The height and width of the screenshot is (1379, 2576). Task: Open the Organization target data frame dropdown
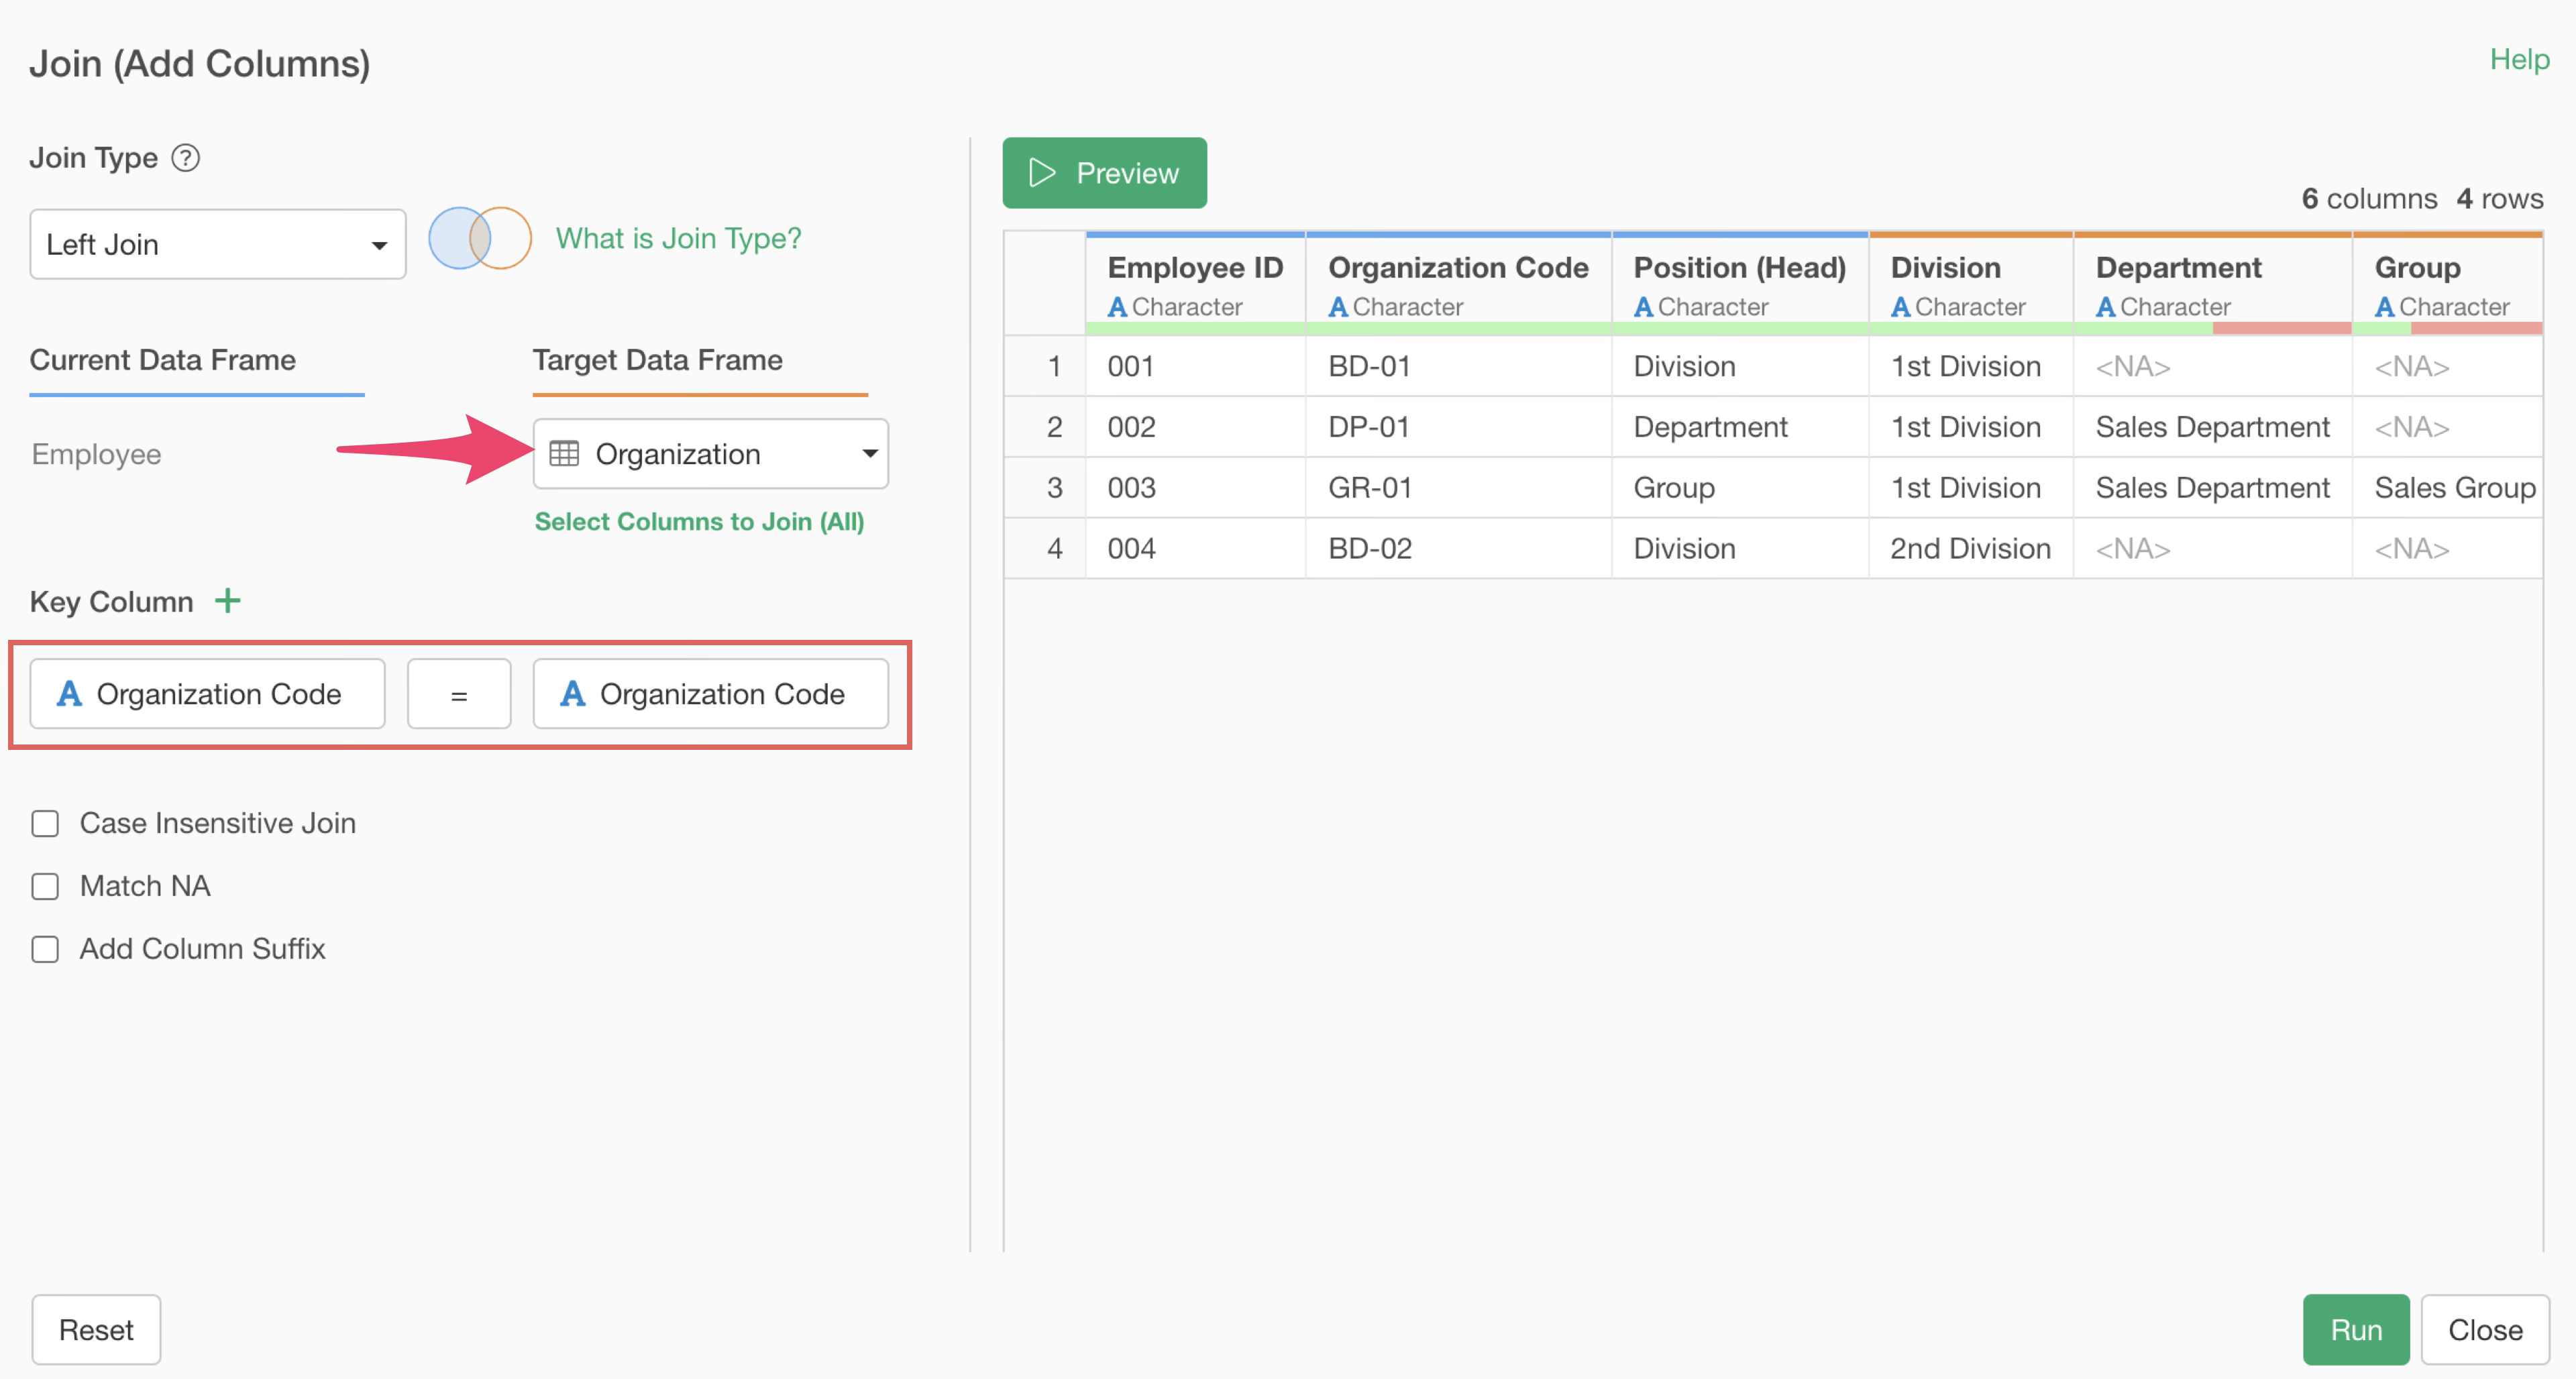click(711, 454)
